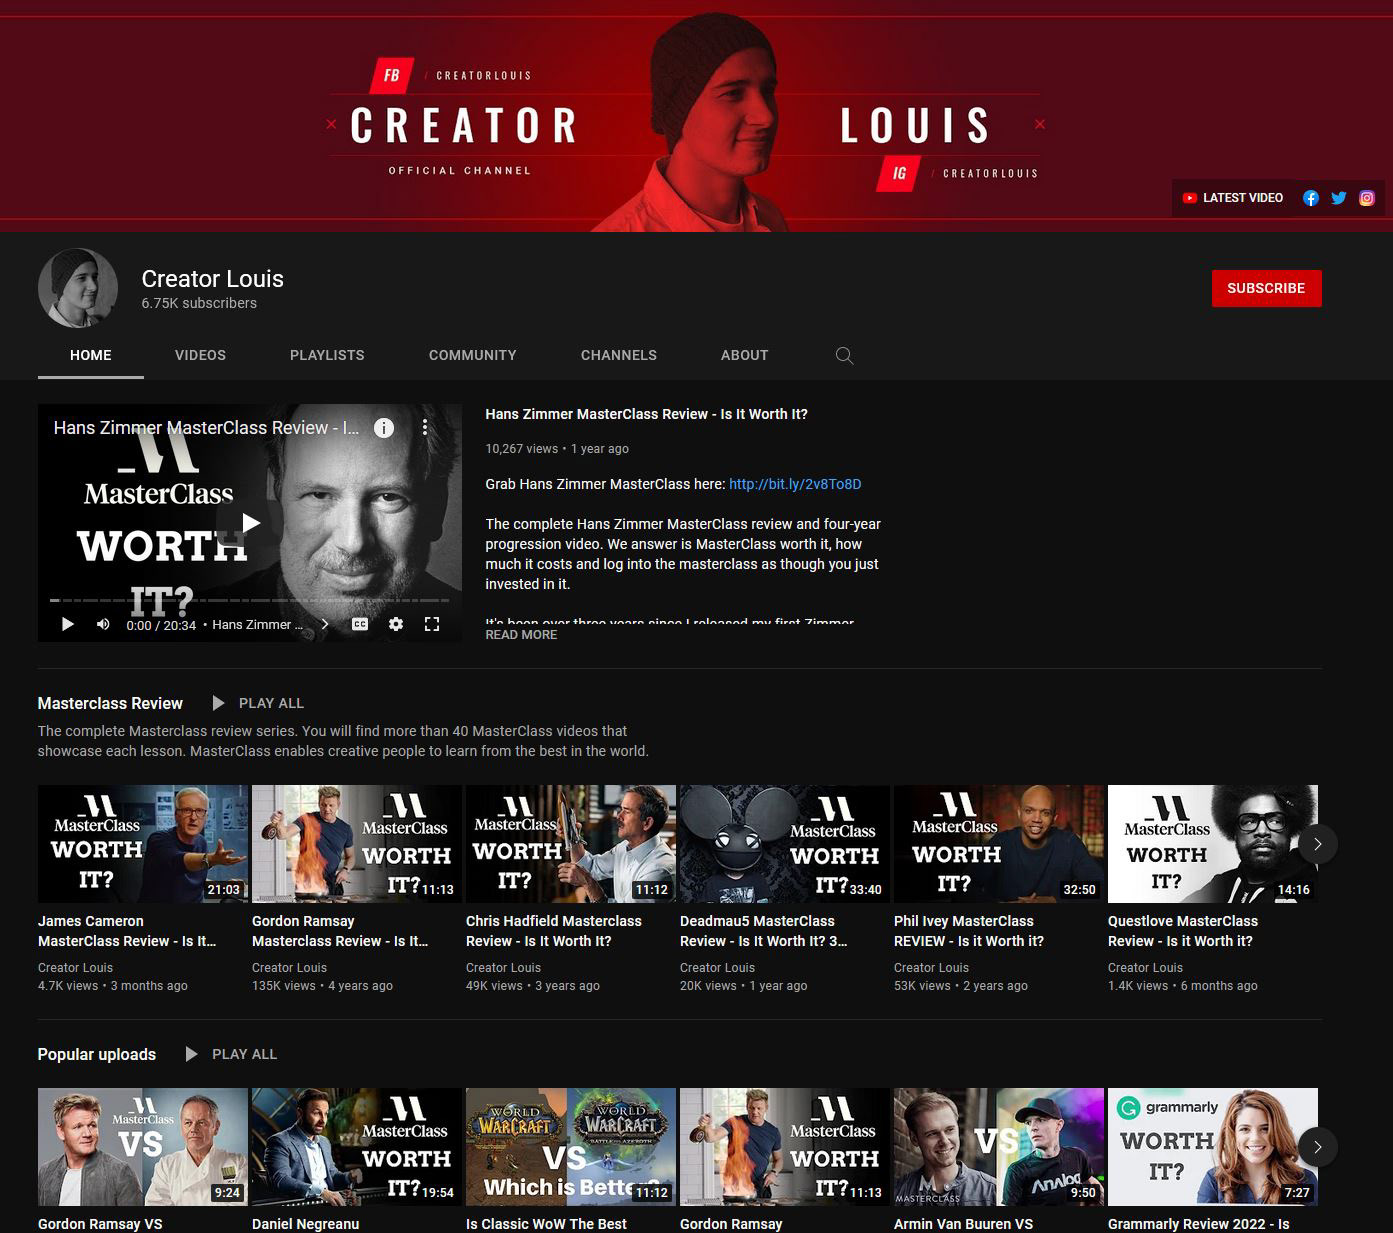Open the Gordon Ramsay thumbnail in Popular uploads row
1393x1233 pixels.
point(785,1147)
